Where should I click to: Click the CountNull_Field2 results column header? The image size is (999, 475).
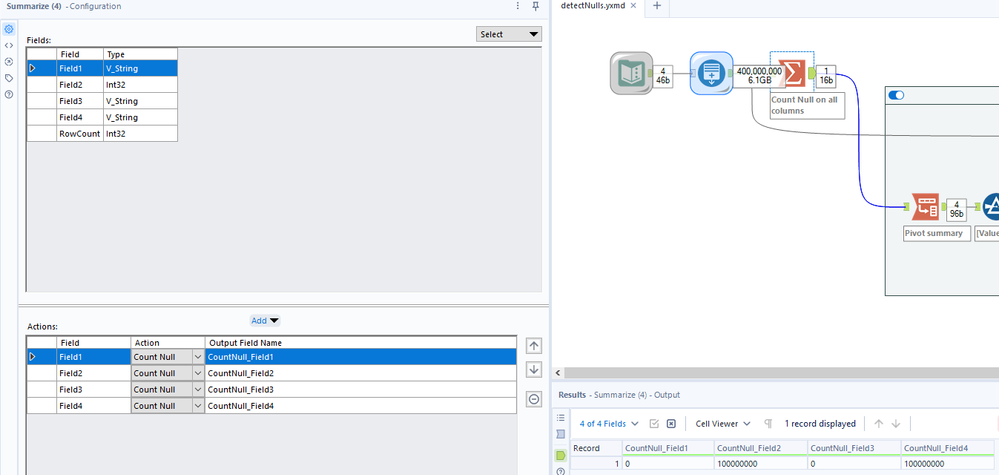pyautogui.click(x=761, y=448)
